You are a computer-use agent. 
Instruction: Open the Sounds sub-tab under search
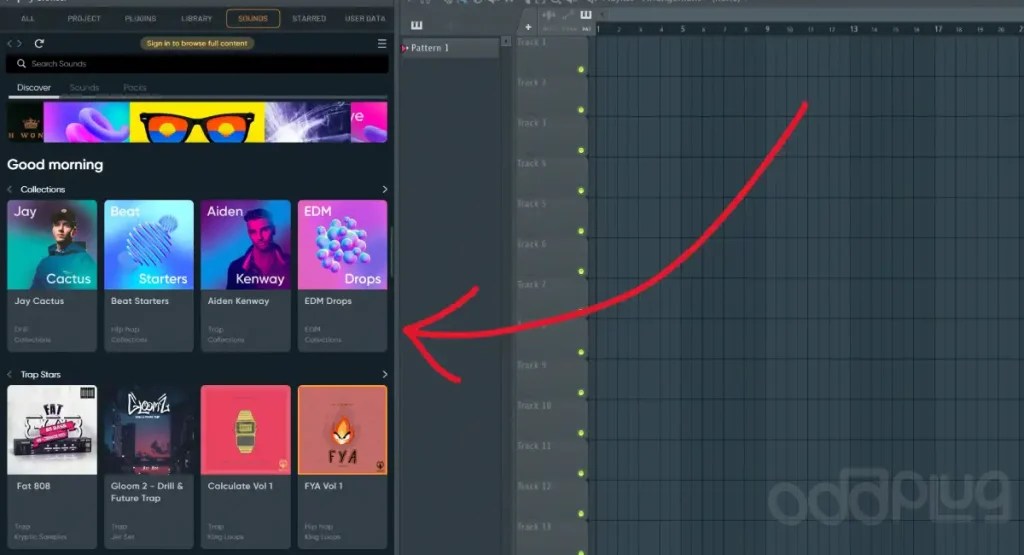click(84, 87)
